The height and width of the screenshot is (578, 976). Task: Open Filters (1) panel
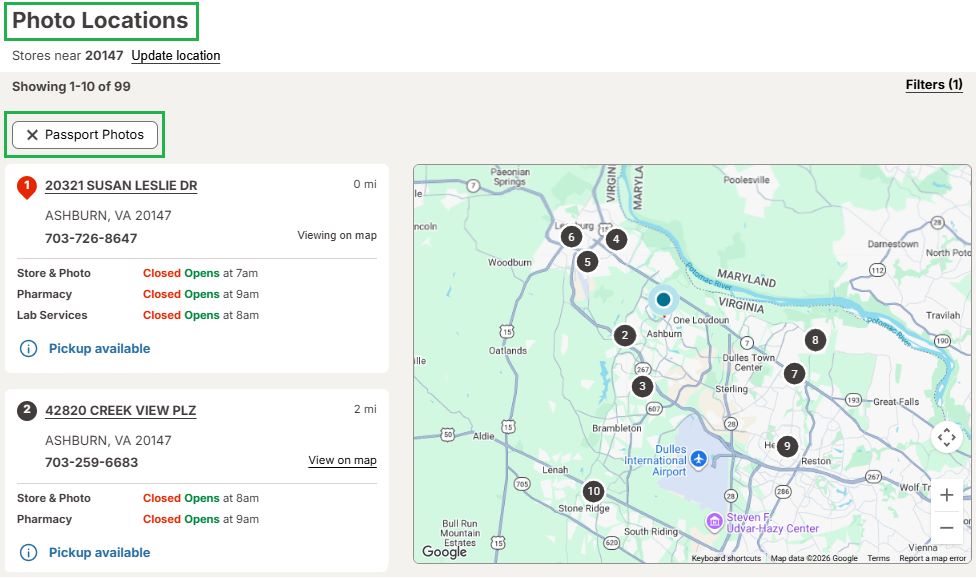[x=934, y=85]
